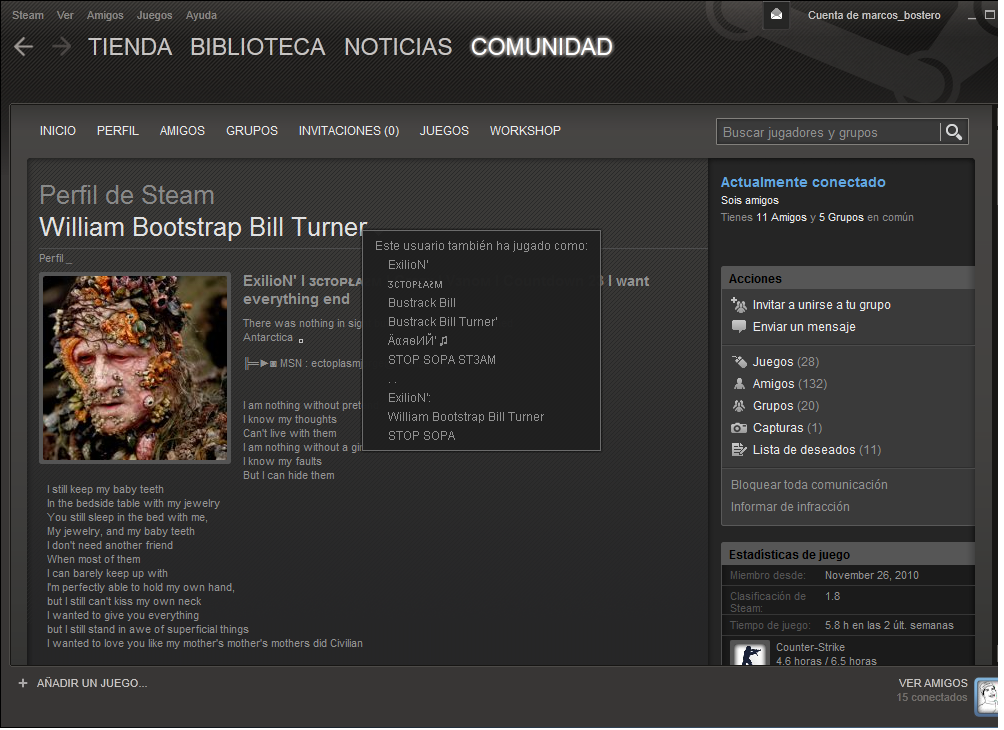Open Cuenta de marcos_bostero account link
The height and width of the screenshot is (730, 1004).
[874, 15]
